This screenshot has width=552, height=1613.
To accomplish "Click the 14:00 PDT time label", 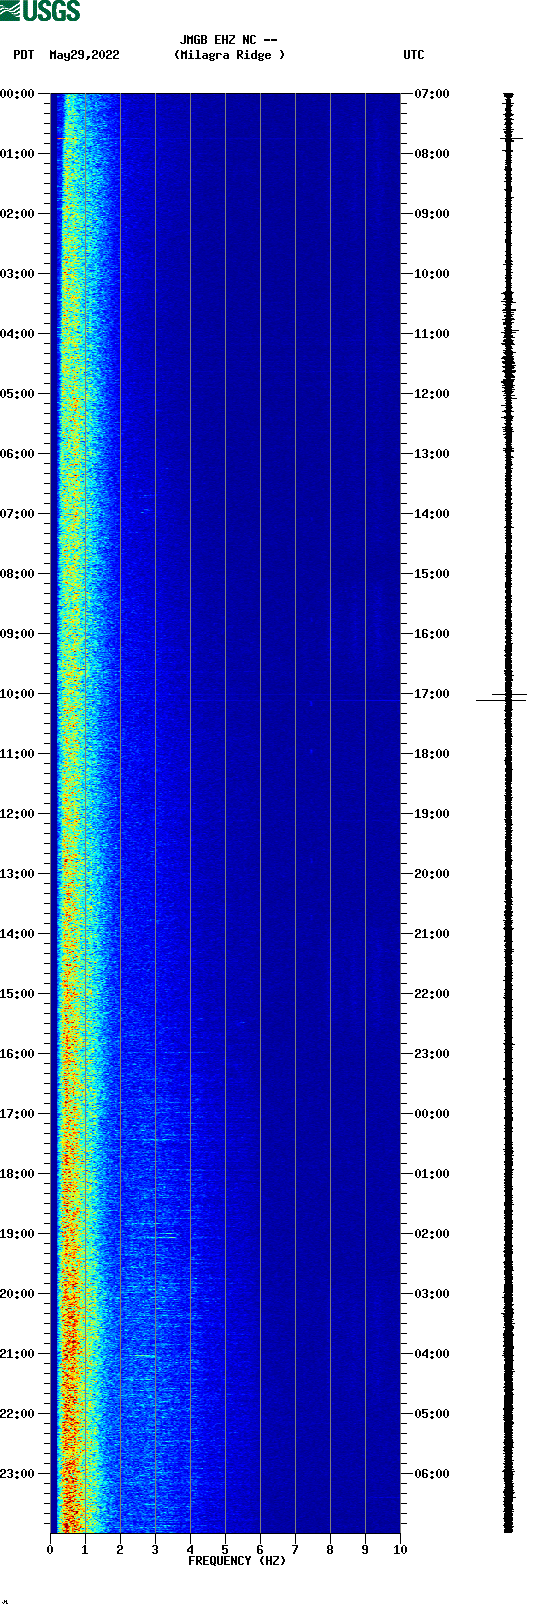I will click(x=18, y=934).
